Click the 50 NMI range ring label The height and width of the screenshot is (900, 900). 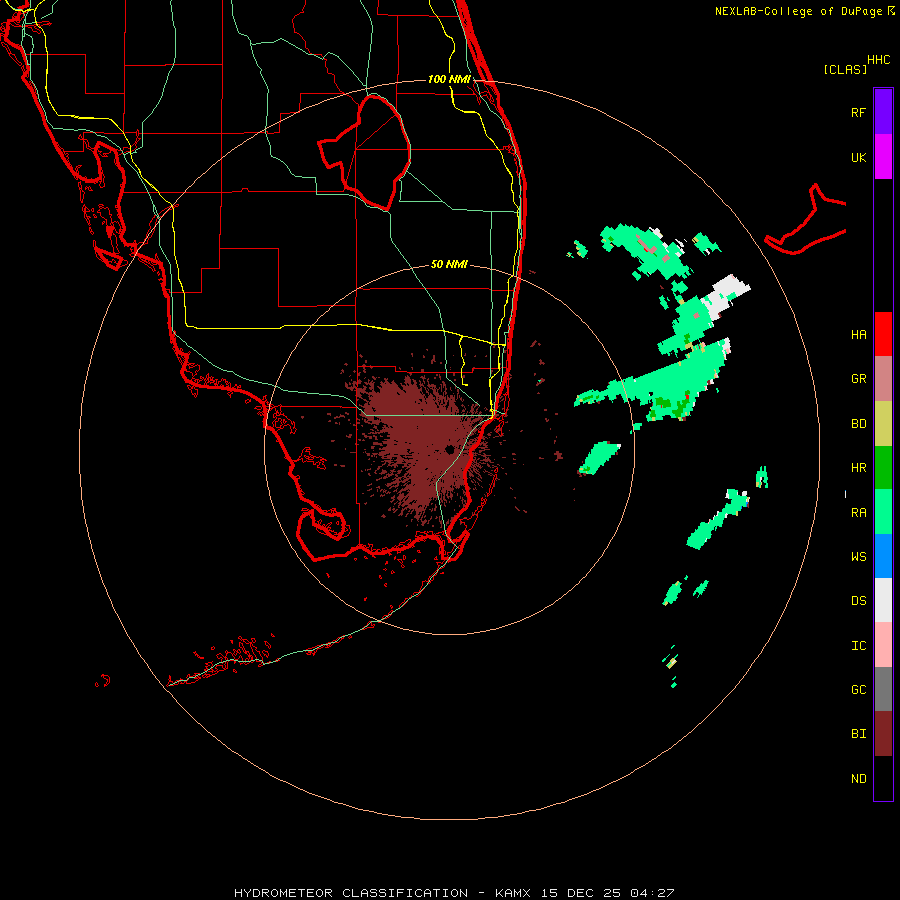449,264
